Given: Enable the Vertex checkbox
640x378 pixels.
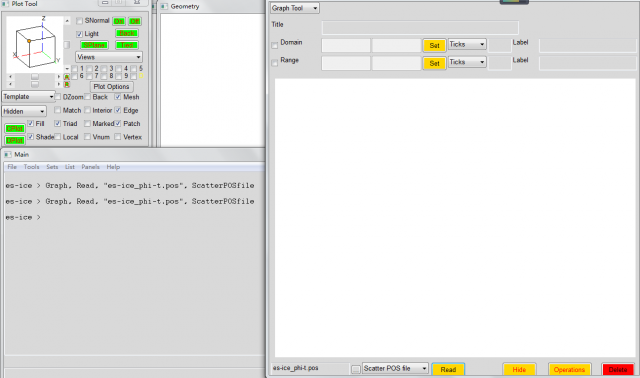Looking at the screenshot, I should pyautogui.click(x=118, y=137).
